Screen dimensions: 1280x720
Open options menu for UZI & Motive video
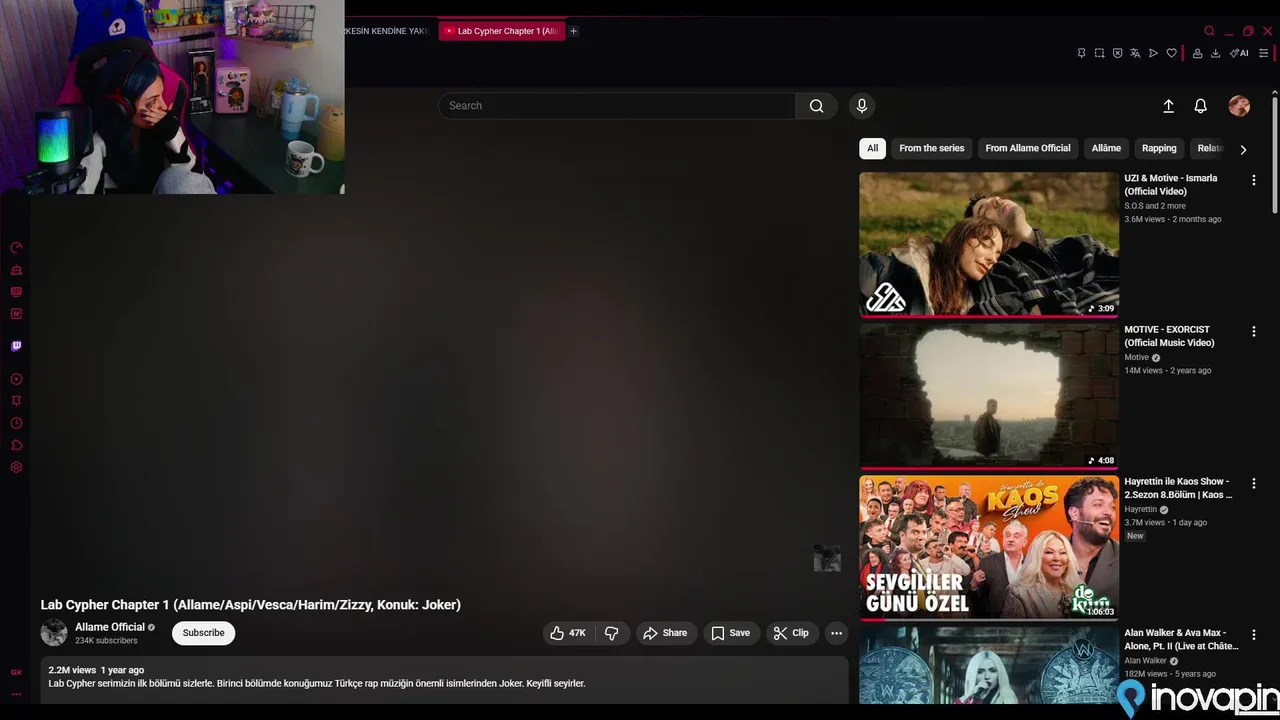point(1253,180)
